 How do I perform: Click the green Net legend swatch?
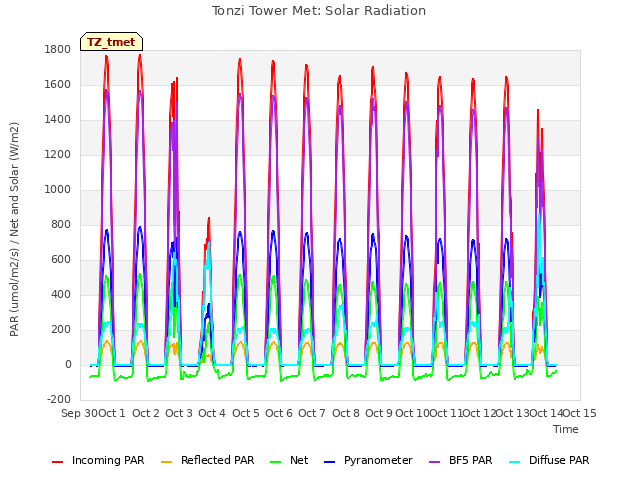[276, 462]
